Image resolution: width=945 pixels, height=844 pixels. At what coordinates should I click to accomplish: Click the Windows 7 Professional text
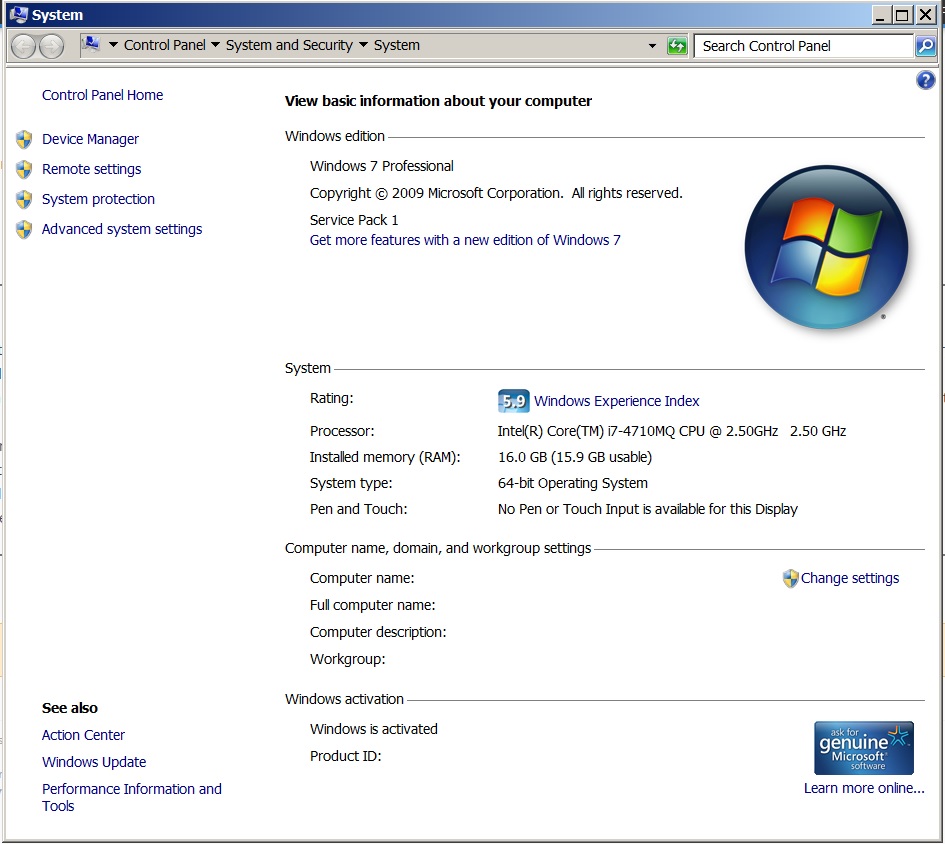(x=381, y=166)
